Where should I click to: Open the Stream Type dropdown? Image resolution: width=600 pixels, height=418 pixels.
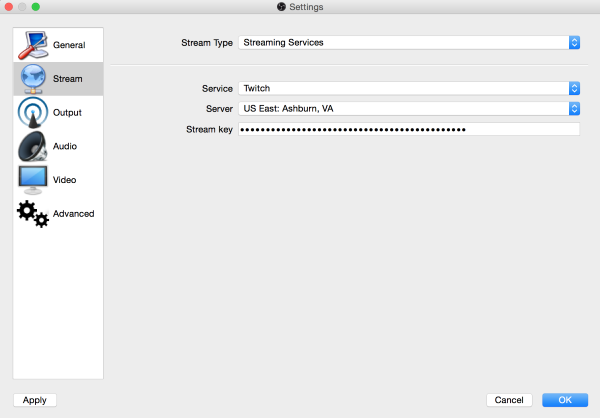pyautogui.click(x=409, y=43)
